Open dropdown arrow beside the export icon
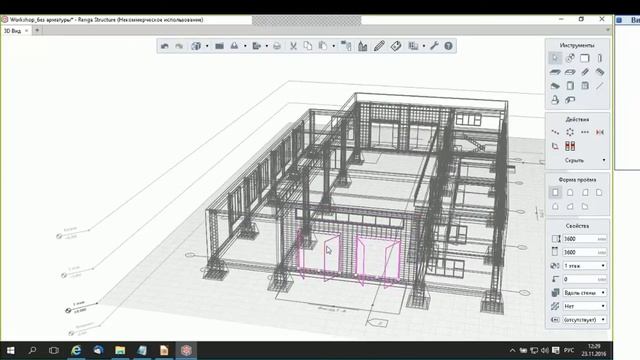 tap(267, 46)
